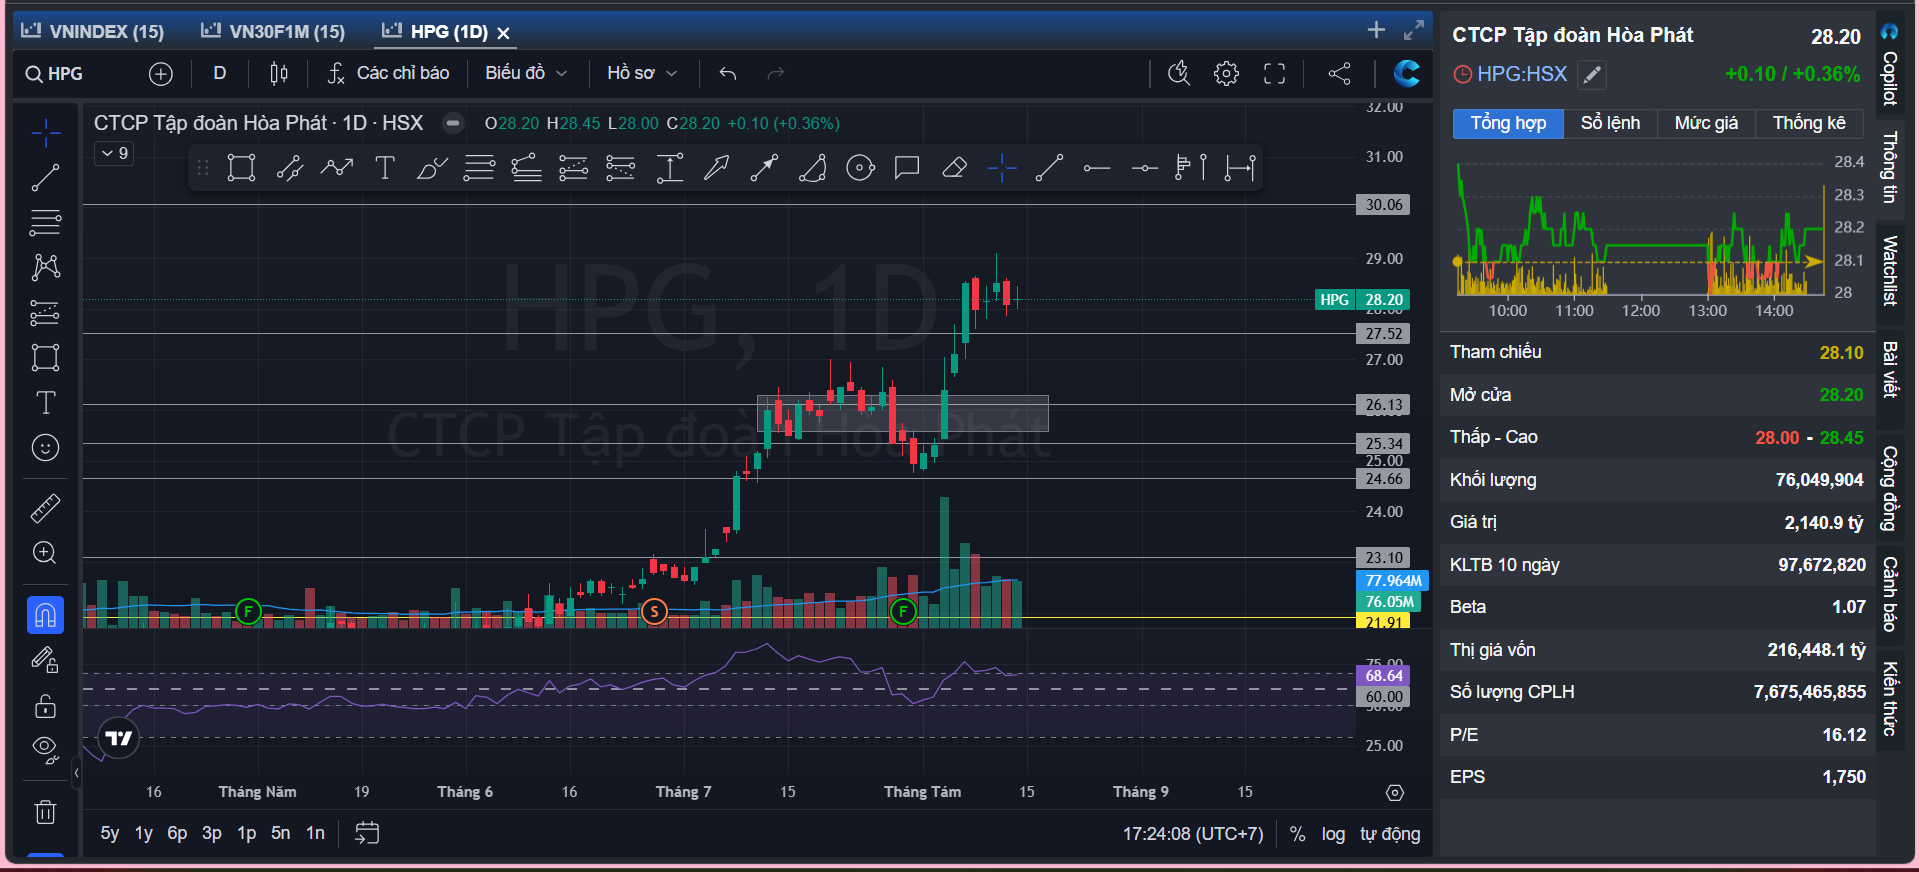The image size is (1919, 872).
Task: Pick the date and price range tool
Action: 1240,167
